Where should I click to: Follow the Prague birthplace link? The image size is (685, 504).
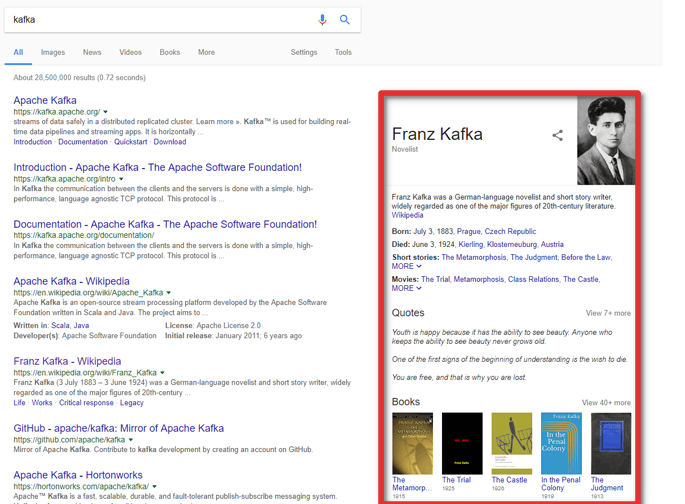(x=469, y=231)
